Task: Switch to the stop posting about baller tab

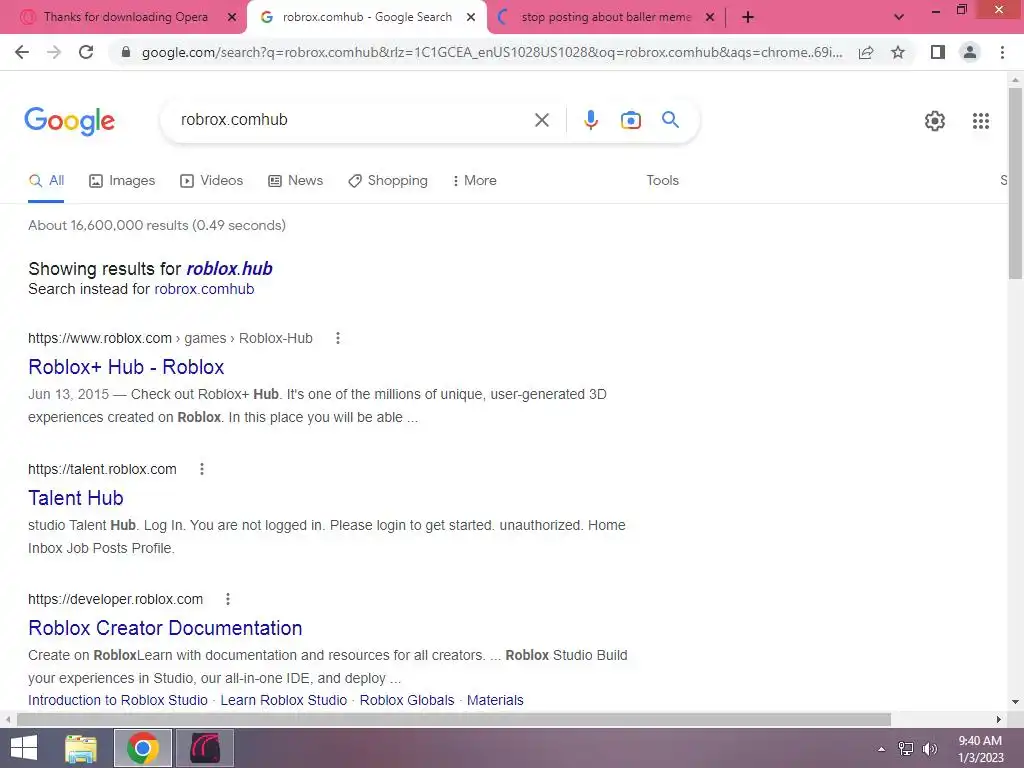Action: 605,17
